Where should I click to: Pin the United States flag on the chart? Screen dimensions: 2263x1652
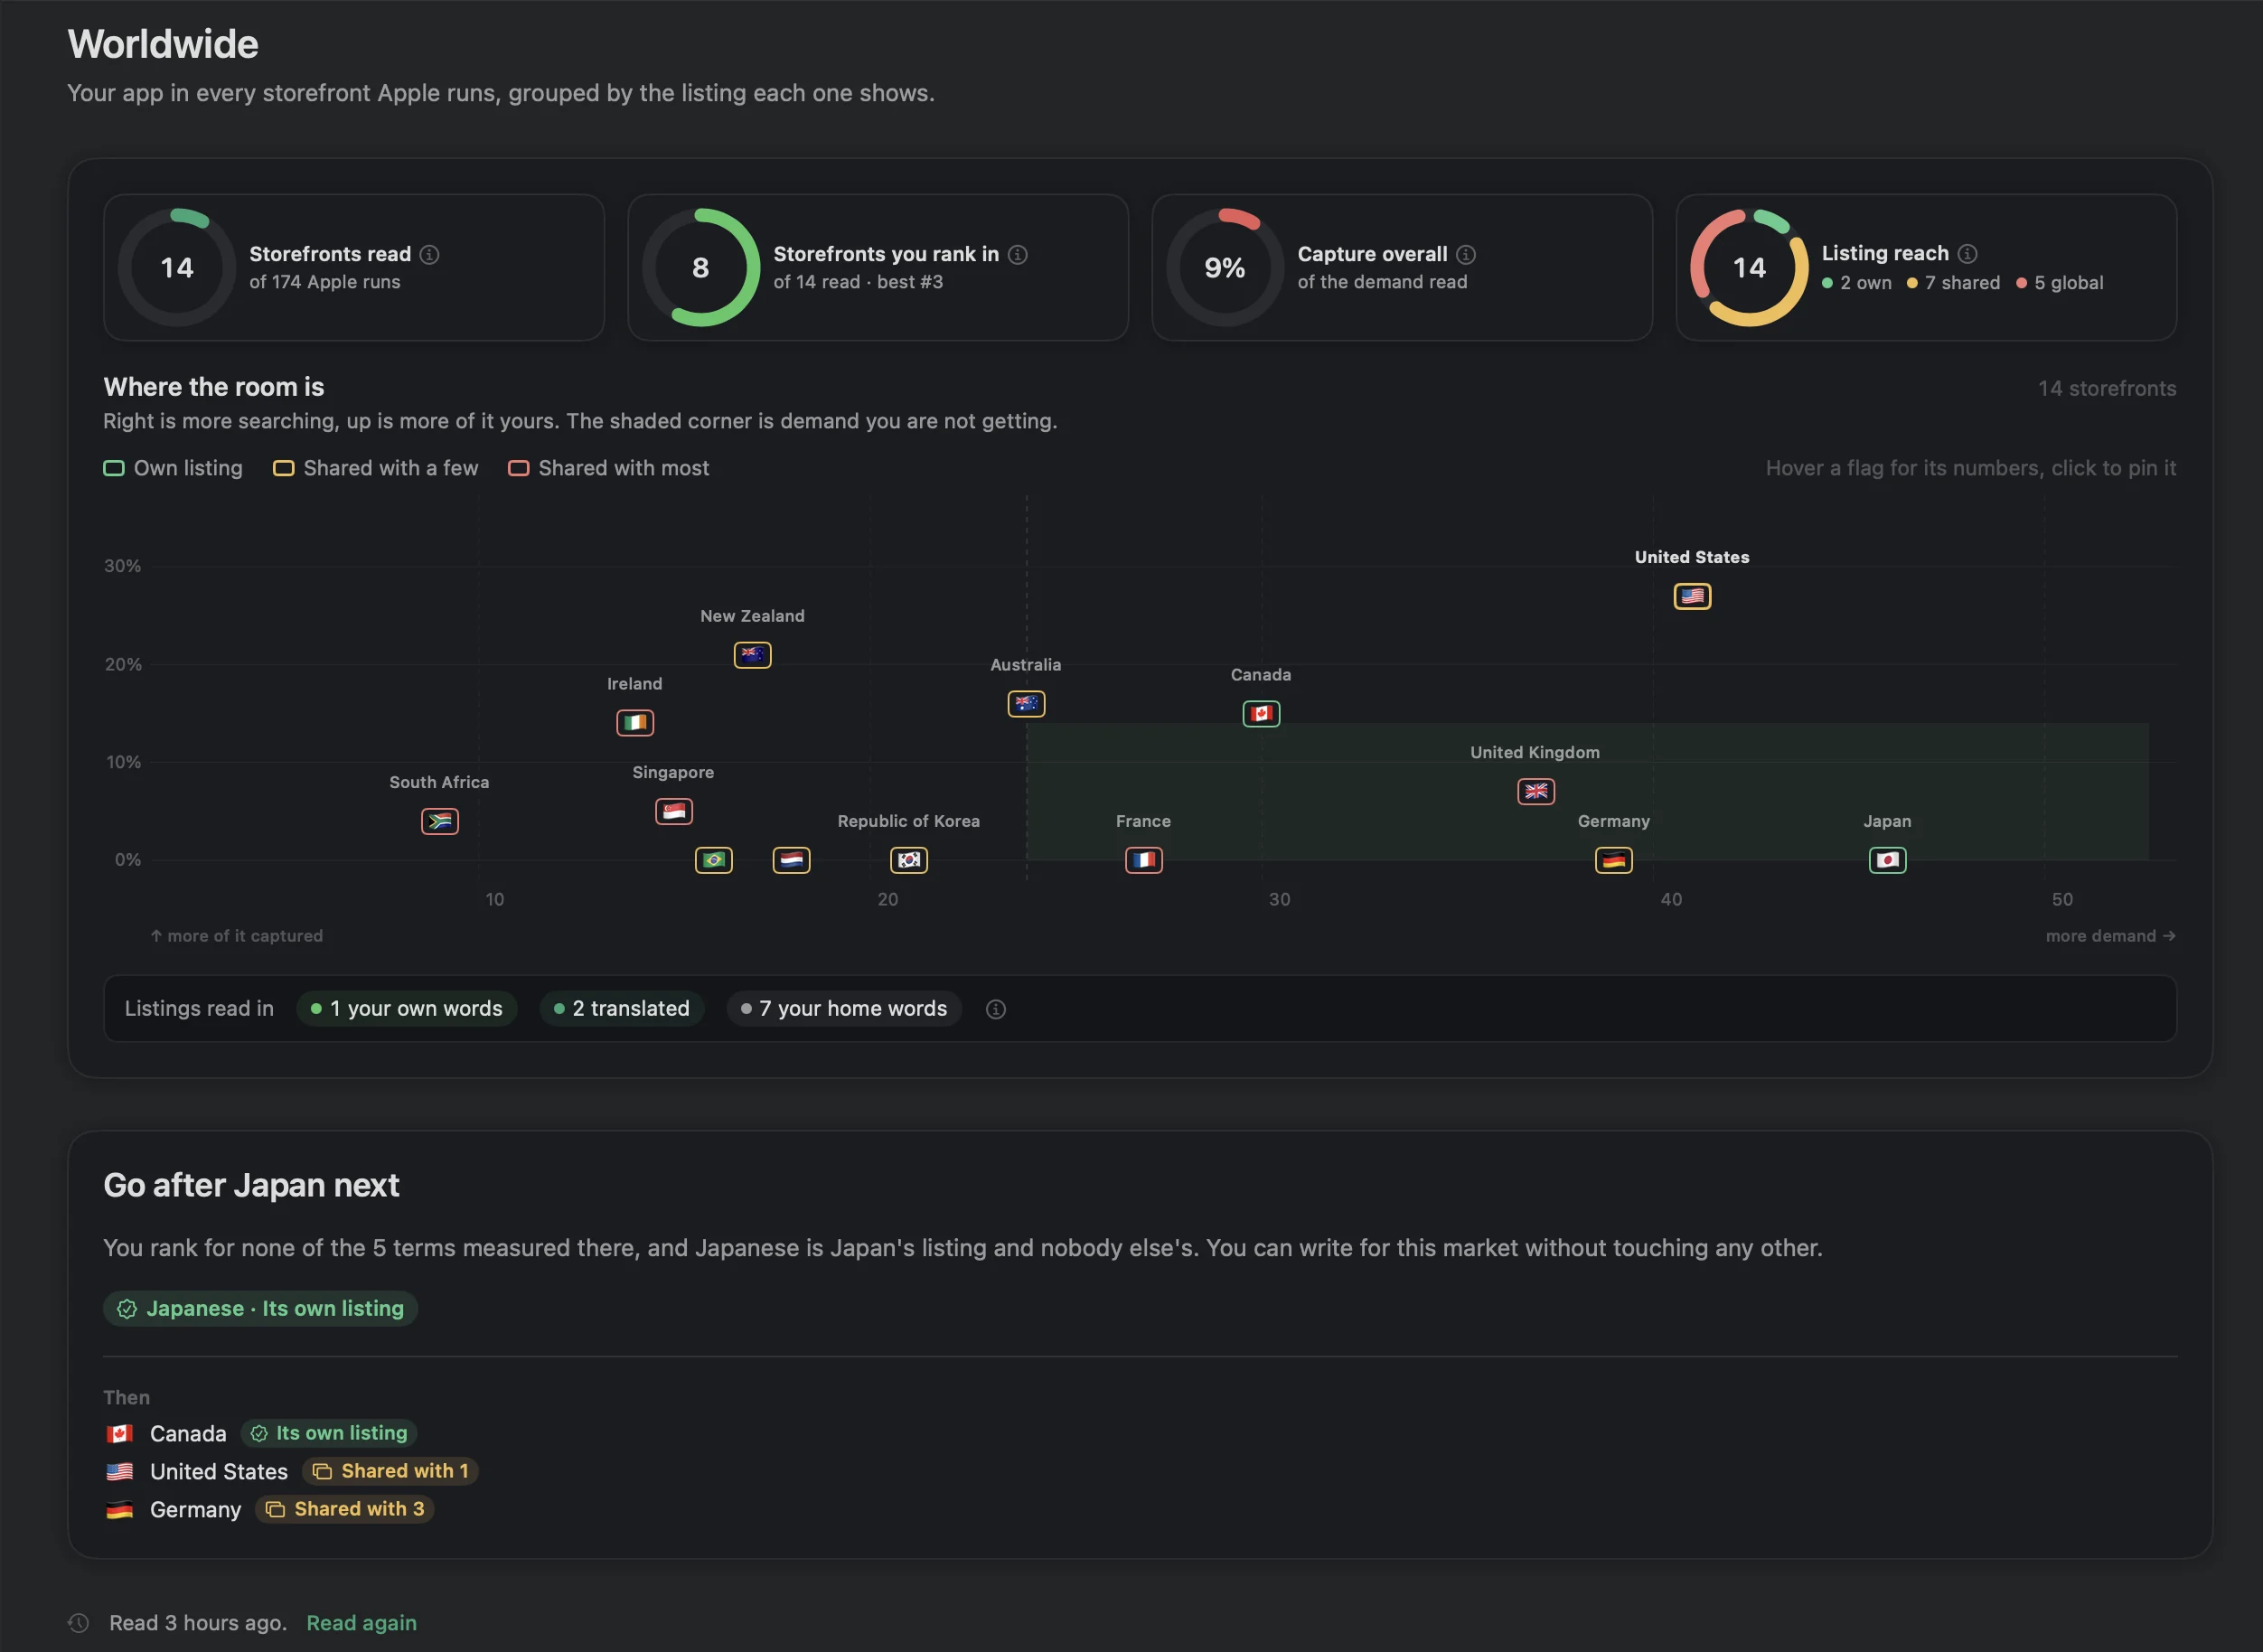point(1692,596)
